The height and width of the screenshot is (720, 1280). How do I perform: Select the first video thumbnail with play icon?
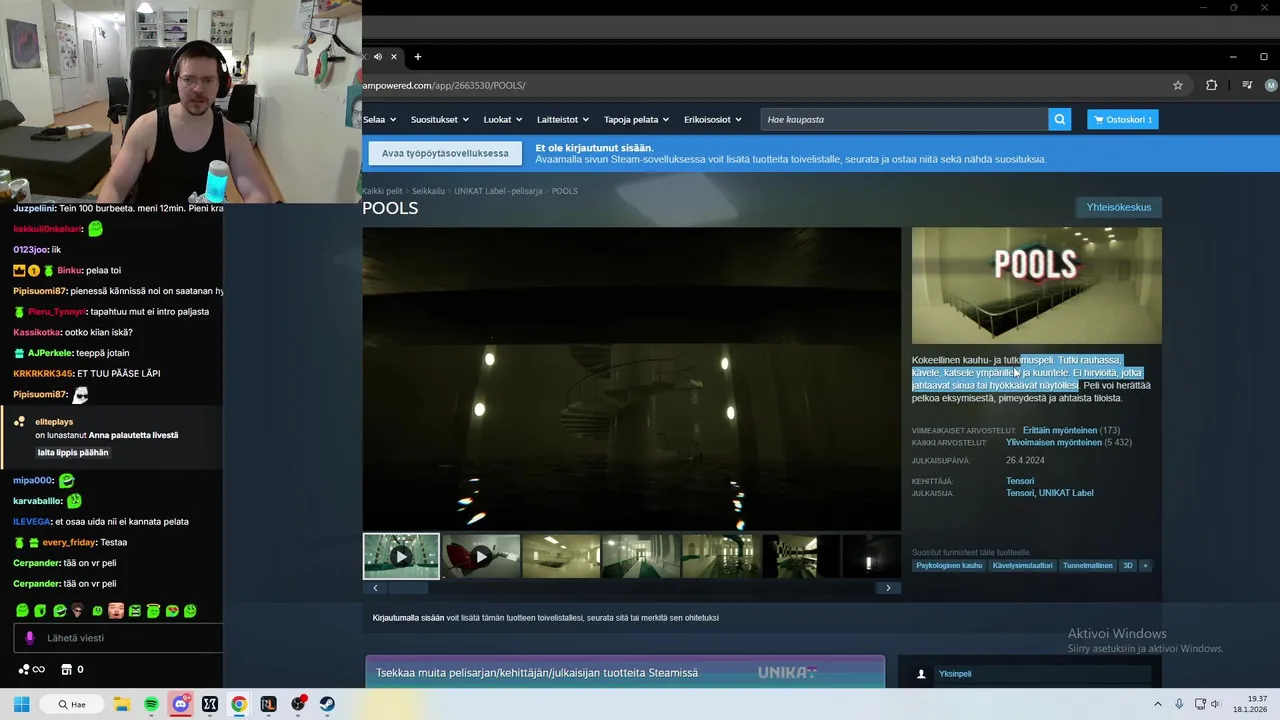pyautogui.click(x=401, y=556)
